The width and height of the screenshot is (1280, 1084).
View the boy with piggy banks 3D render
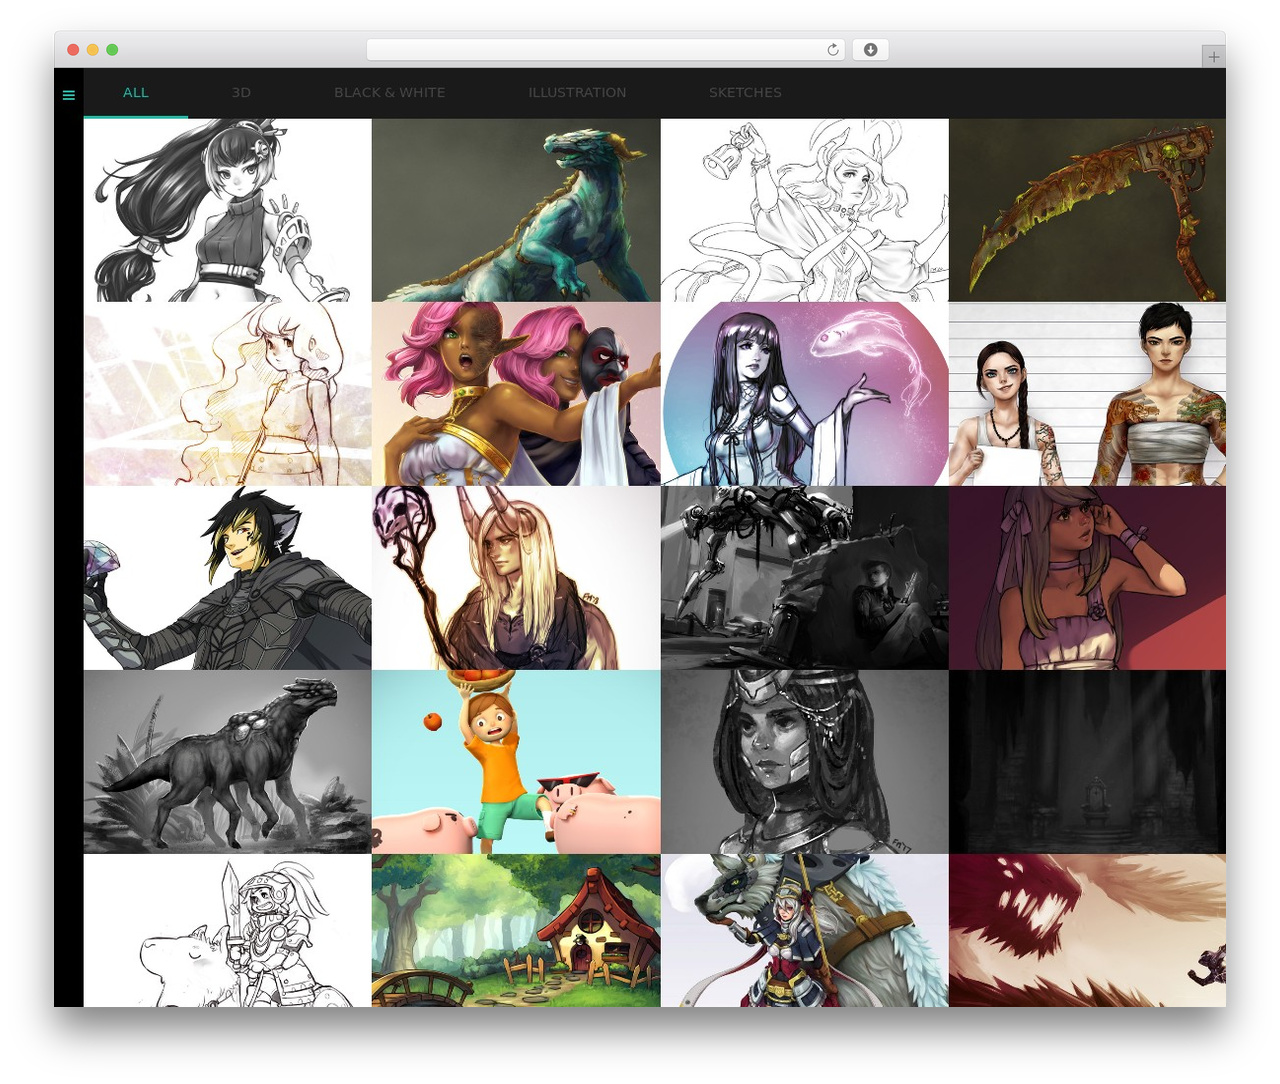(516, 762)
